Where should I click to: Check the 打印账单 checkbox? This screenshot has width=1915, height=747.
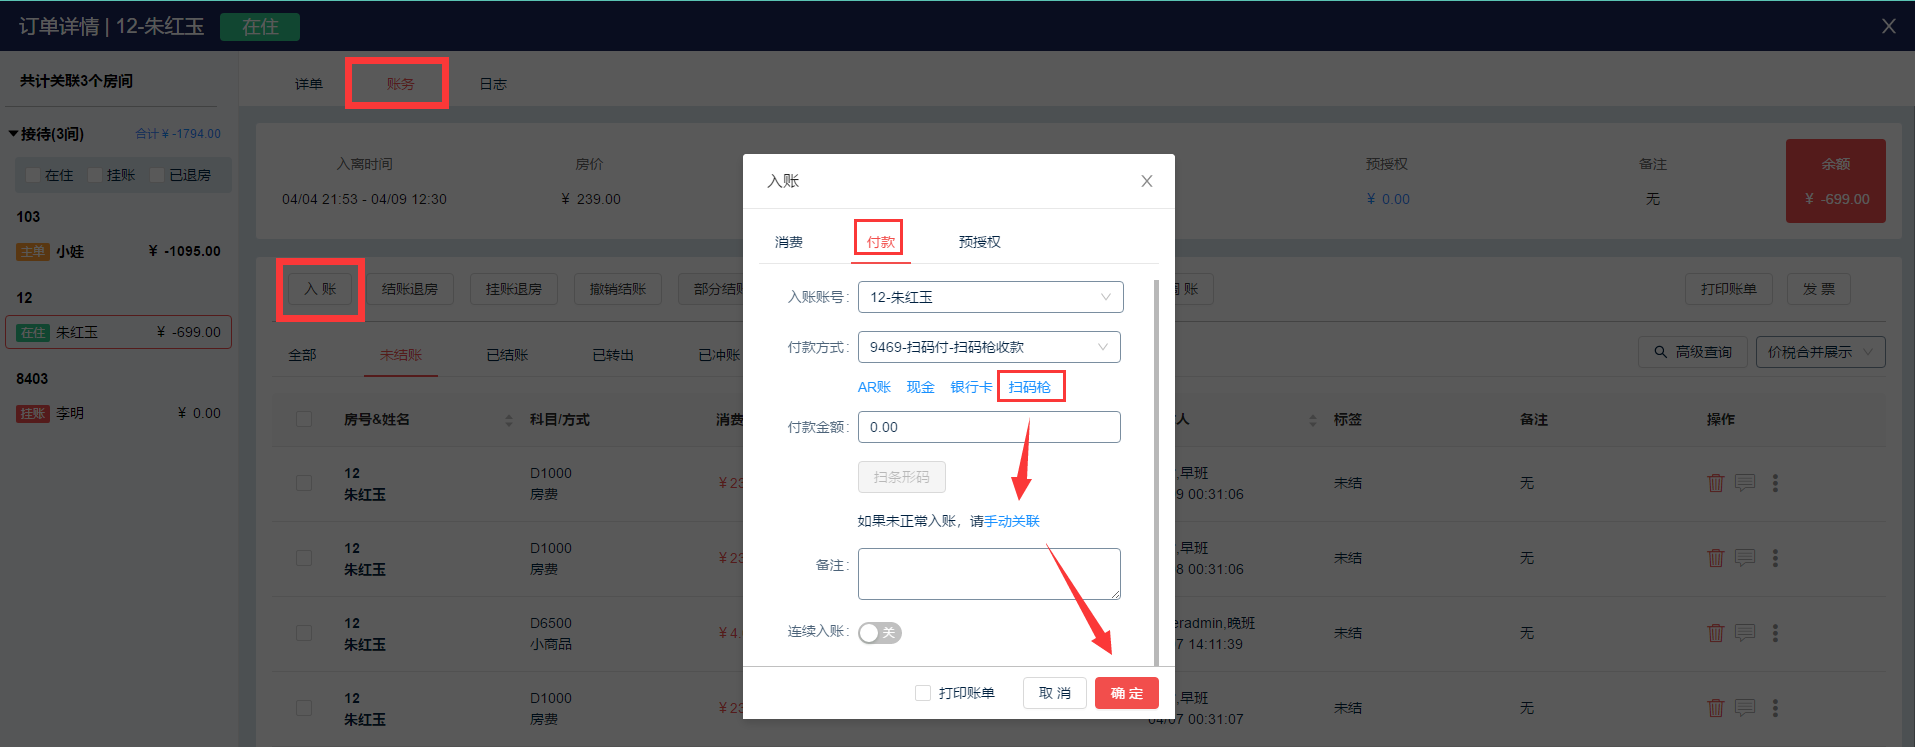tap(923, 693)
